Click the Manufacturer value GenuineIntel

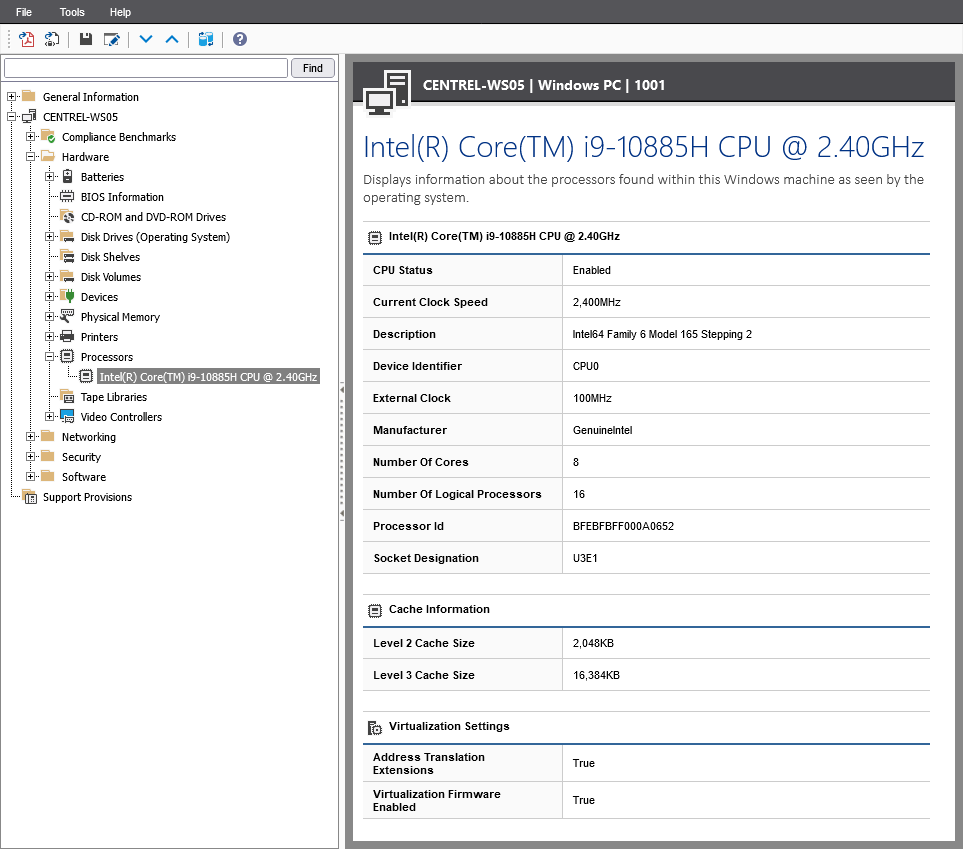pos(602,430)
